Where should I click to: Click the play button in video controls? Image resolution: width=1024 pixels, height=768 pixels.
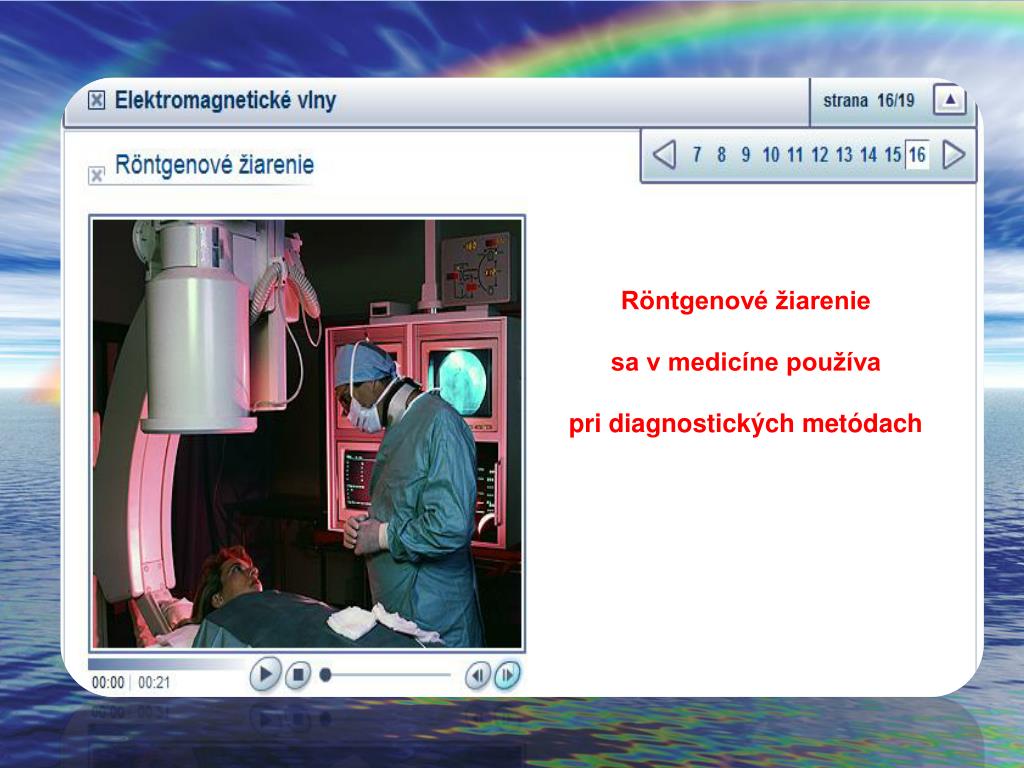(265, 674)
